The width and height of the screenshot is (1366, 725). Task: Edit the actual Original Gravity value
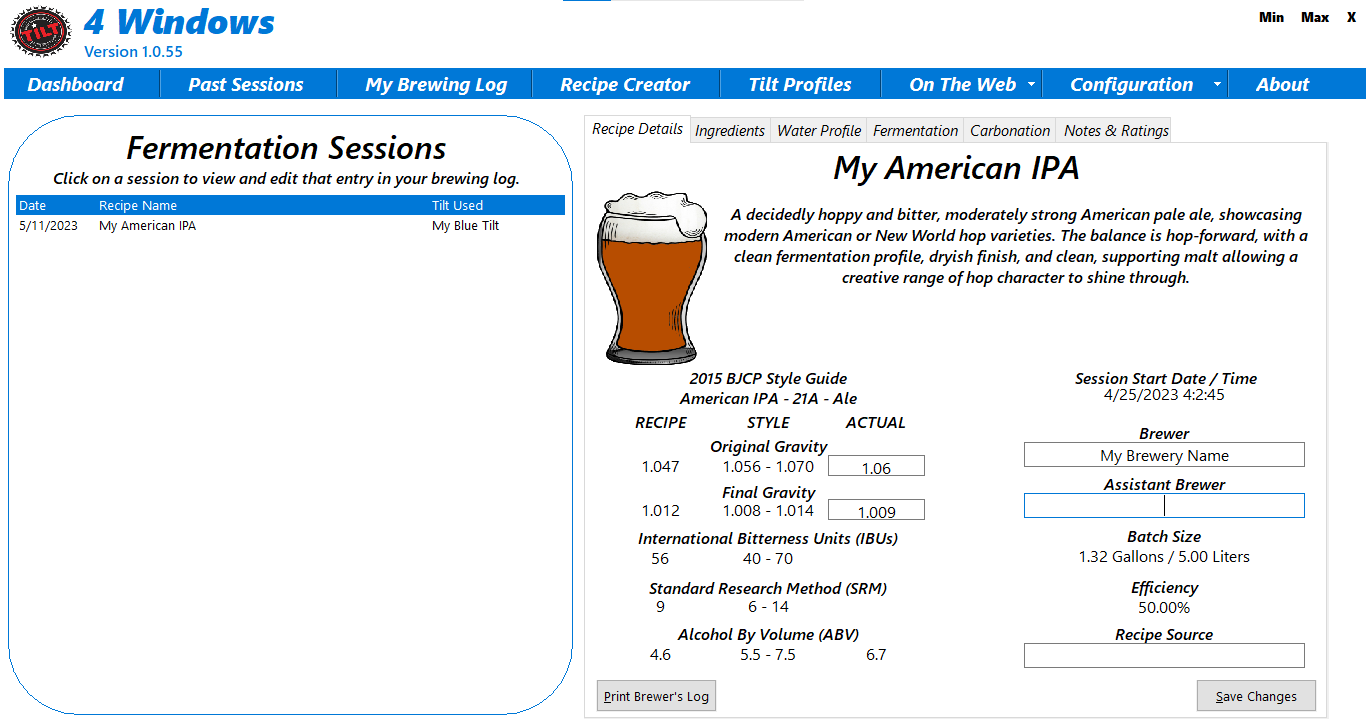[876, 465]
